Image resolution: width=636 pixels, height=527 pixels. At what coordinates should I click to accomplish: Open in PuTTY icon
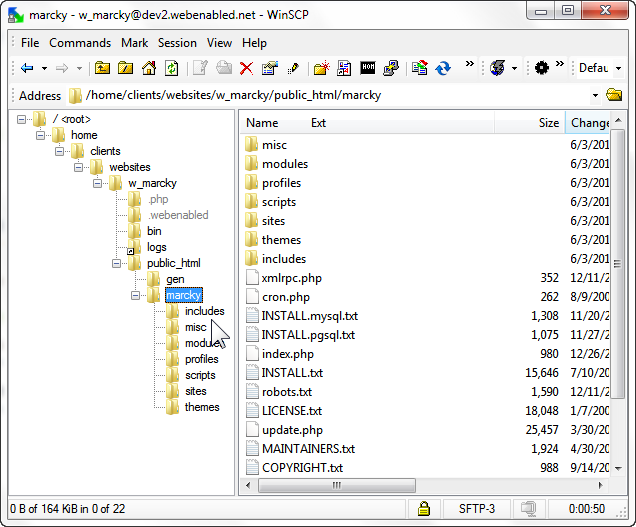(x=391, y=68)
